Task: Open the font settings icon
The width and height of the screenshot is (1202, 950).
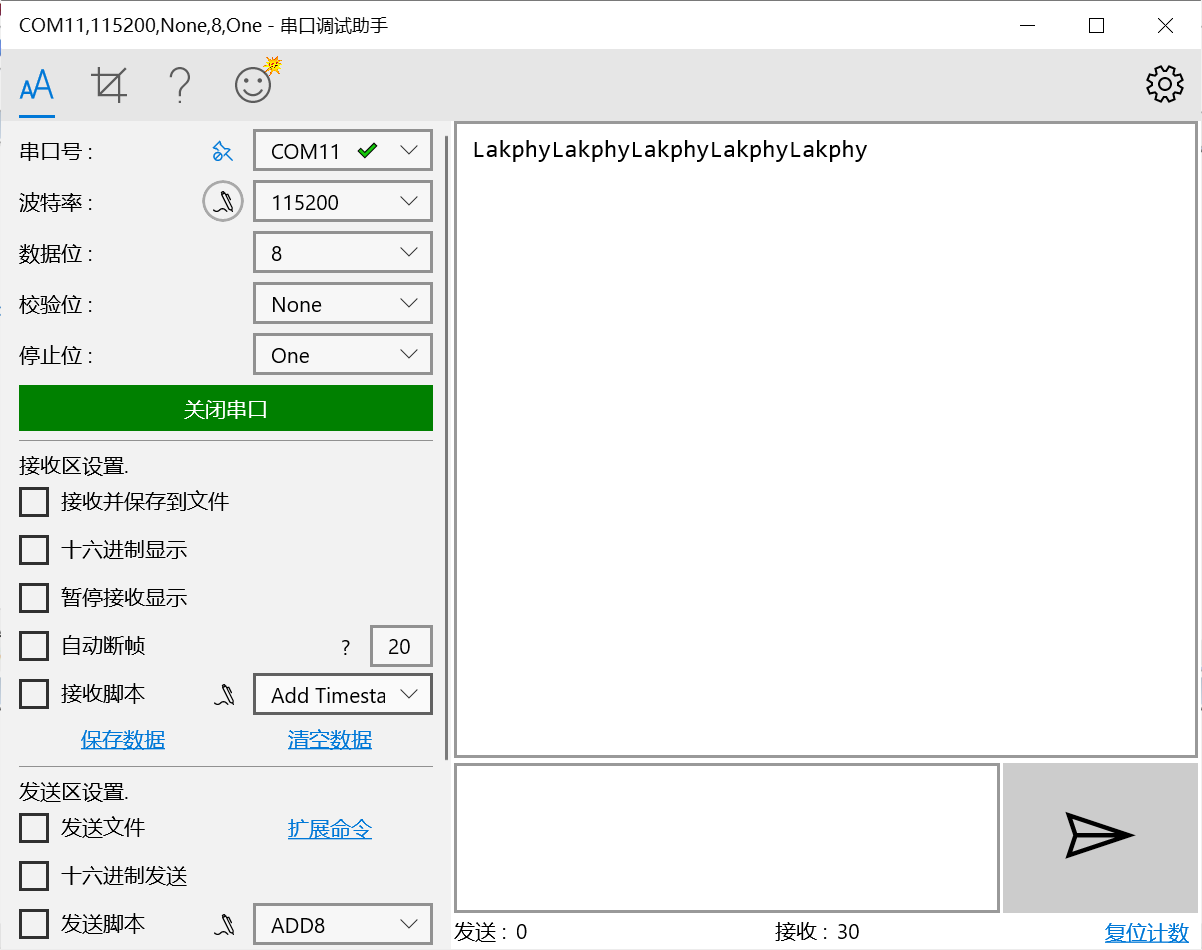Action: [x=36, y=84]
